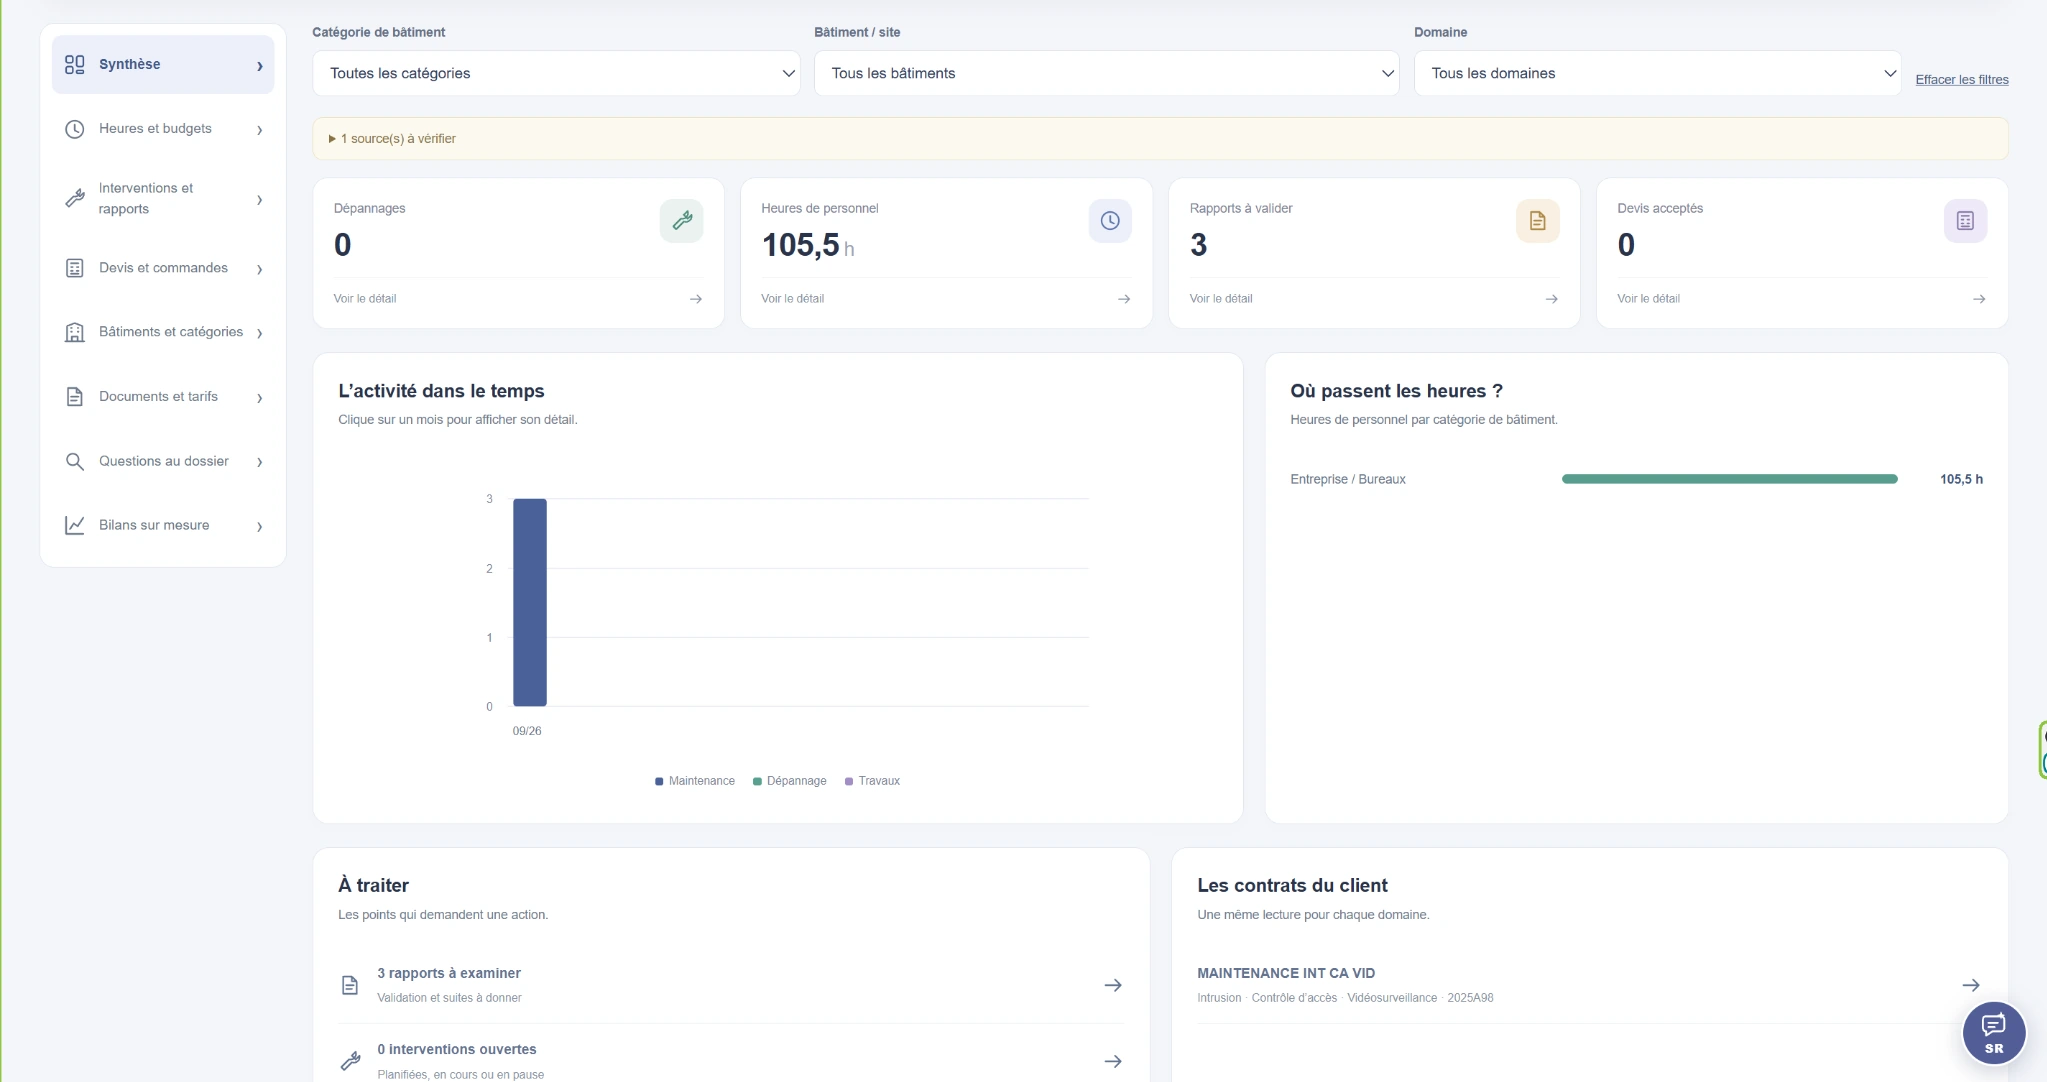Click the list icon beside Devis et commandes

pos(75,268)
